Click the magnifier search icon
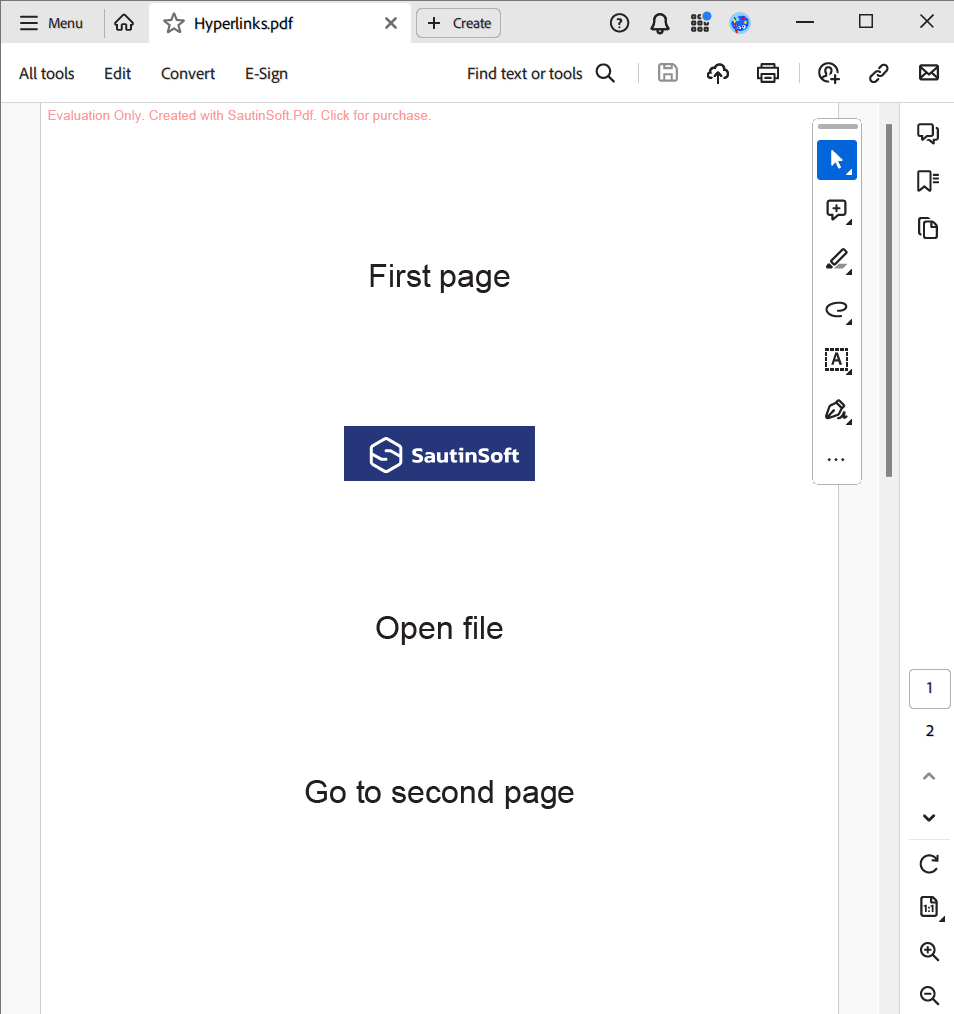This screenshot has height=1014, width=954. tap(605, 73)
